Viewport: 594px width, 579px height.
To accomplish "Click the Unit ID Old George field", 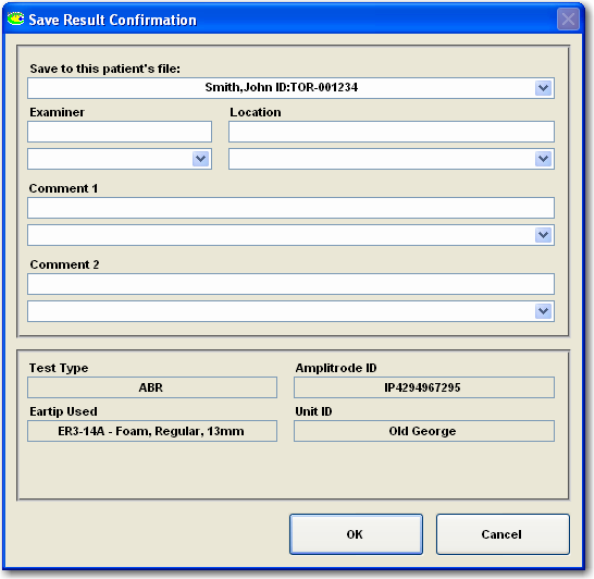I will [424, 431].
